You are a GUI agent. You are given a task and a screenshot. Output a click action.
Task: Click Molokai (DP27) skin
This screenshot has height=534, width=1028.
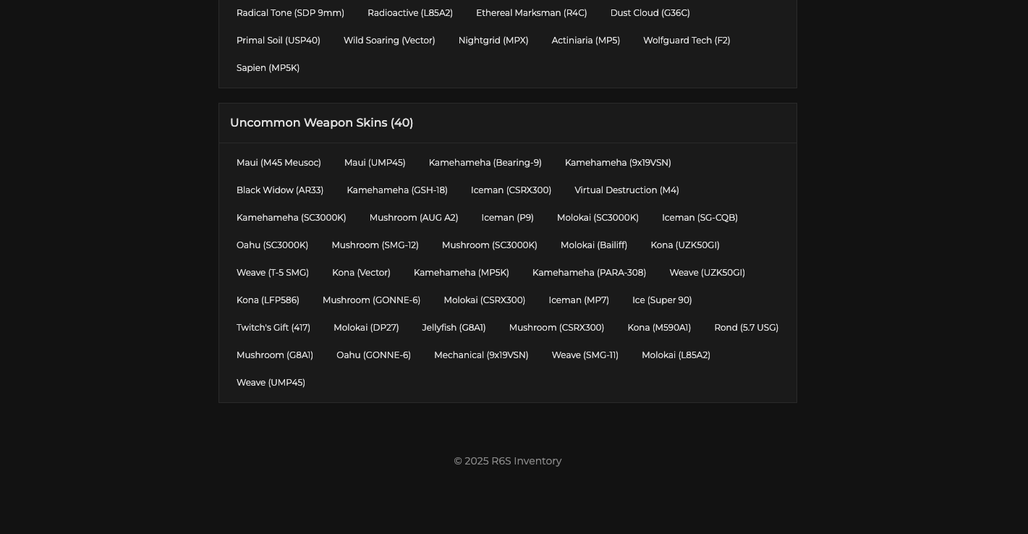coord(366,328)
